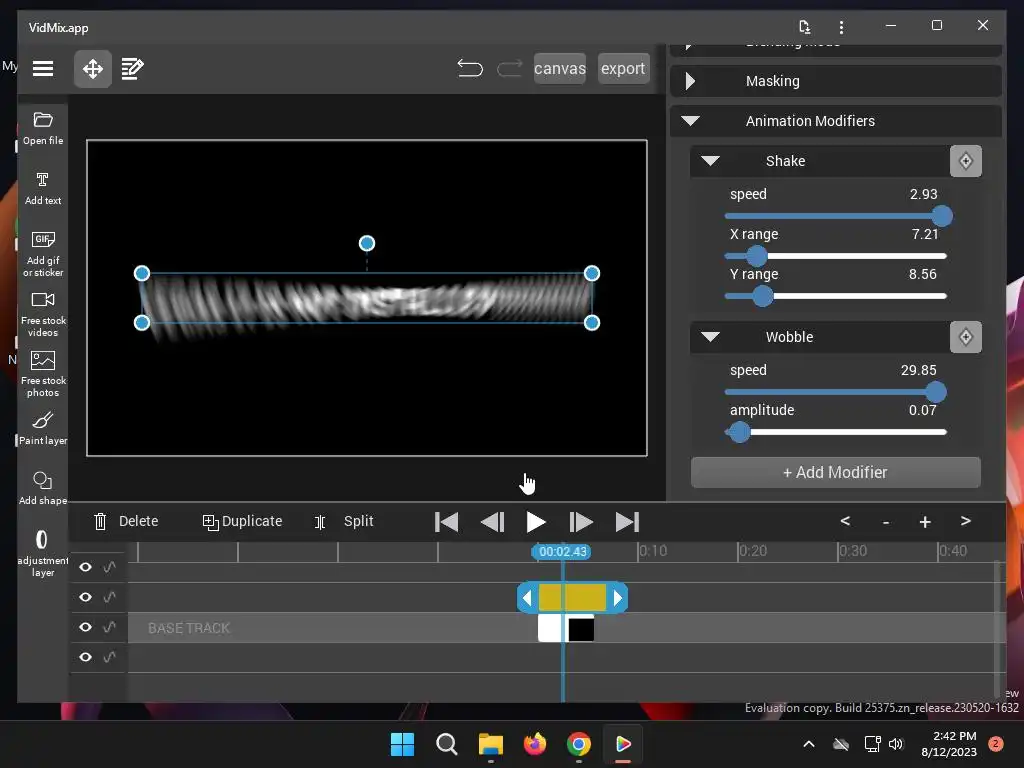Image resolution: width=1024 pixels, height=768 pixels.
Task: Click left trim handle of yellow clip
Action: 527,597
